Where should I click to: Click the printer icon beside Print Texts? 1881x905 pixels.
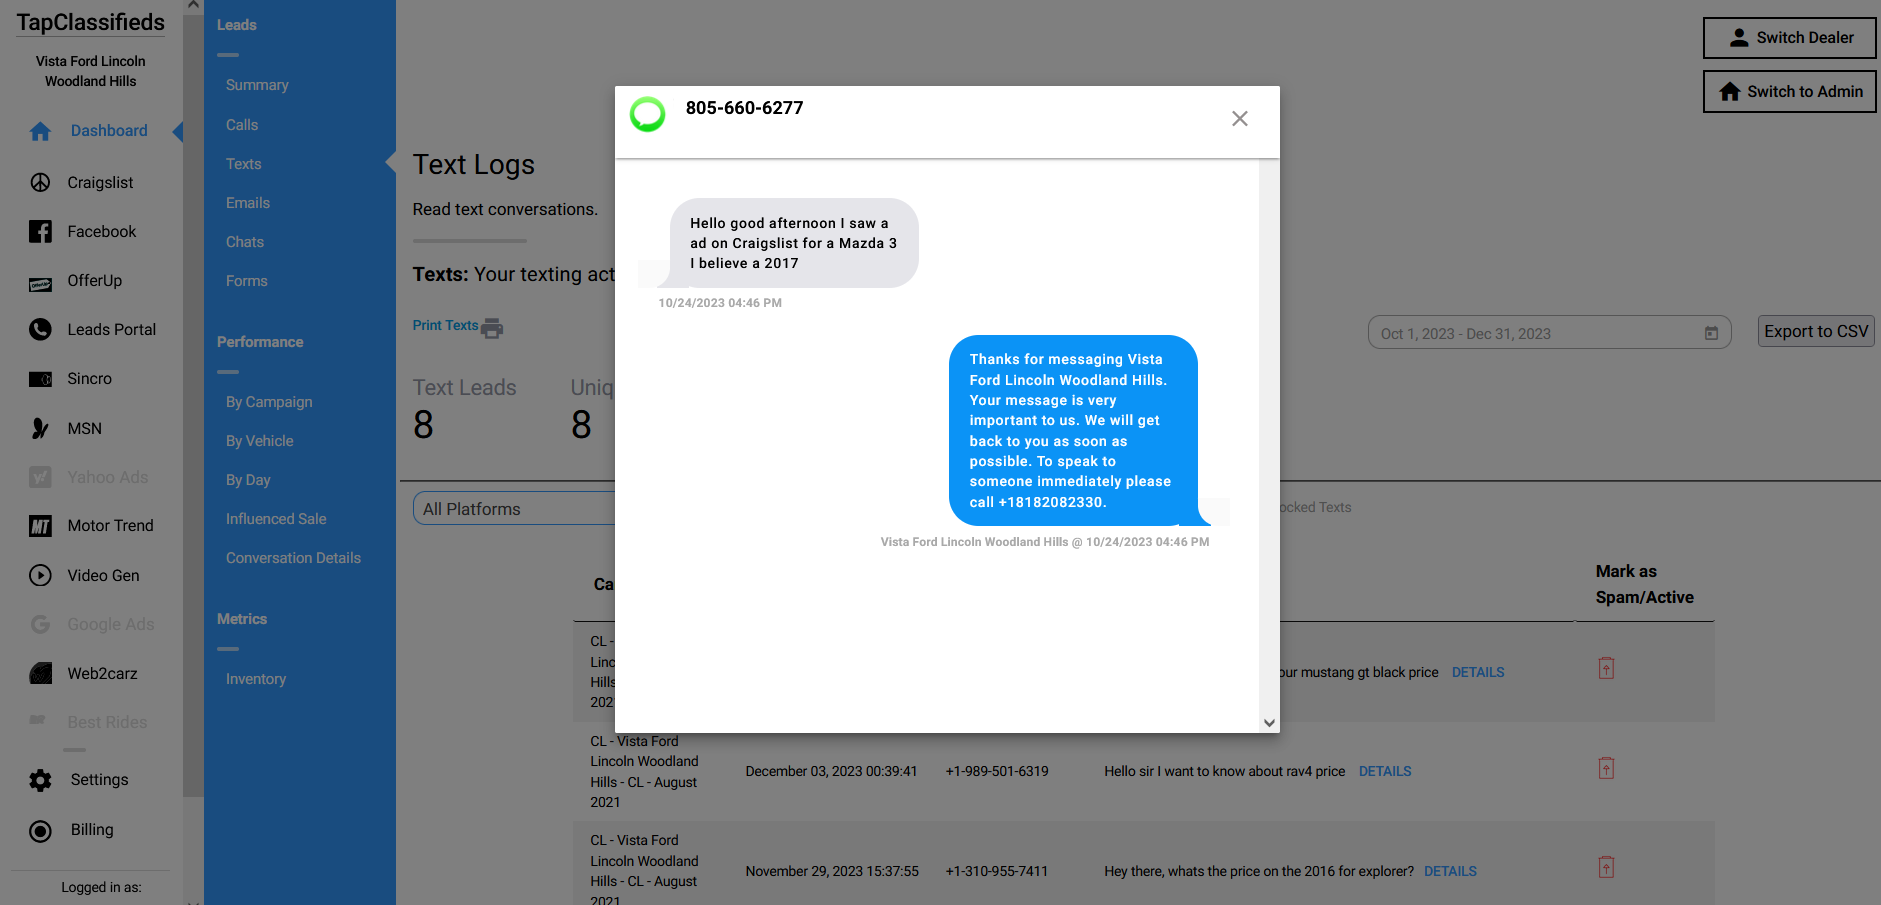pyautogui.click(x=492, y=327)
